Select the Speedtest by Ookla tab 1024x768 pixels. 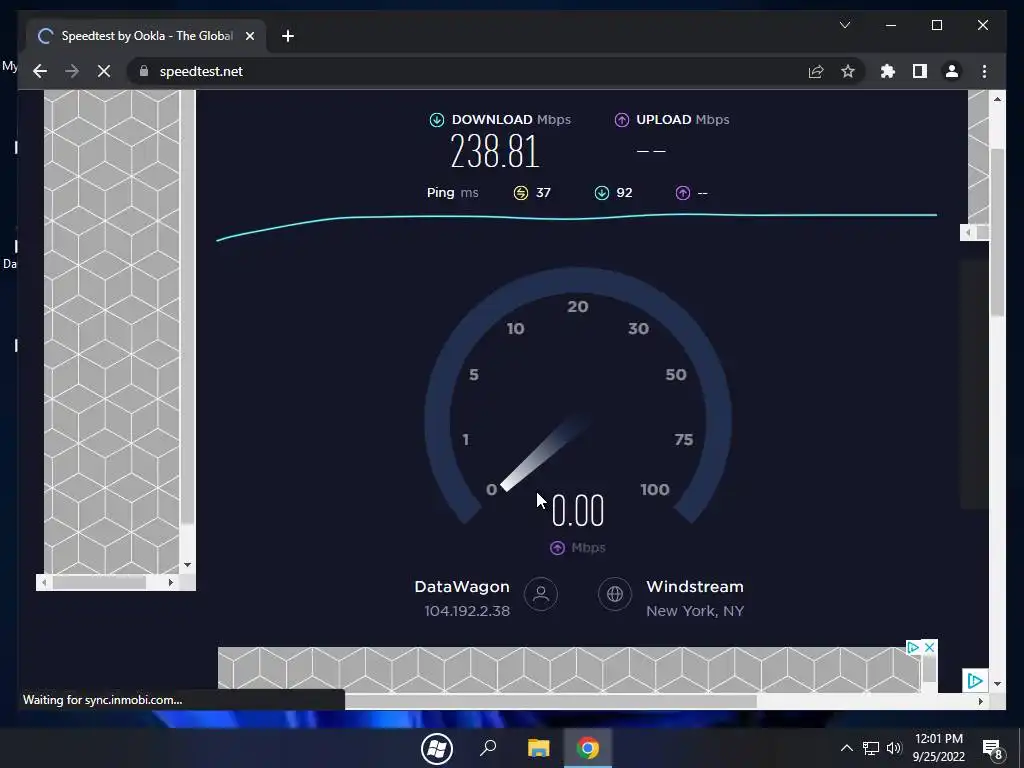click(x=147, y=36)
